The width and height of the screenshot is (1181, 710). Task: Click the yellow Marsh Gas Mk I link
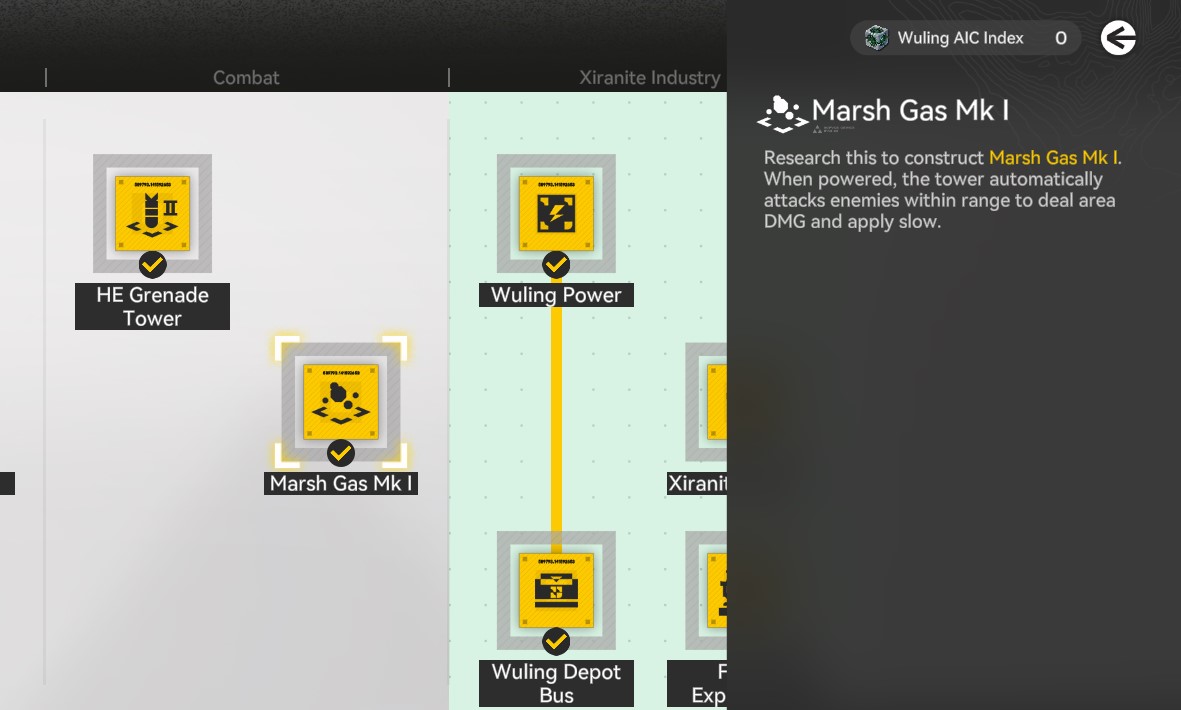[1053, 158]
